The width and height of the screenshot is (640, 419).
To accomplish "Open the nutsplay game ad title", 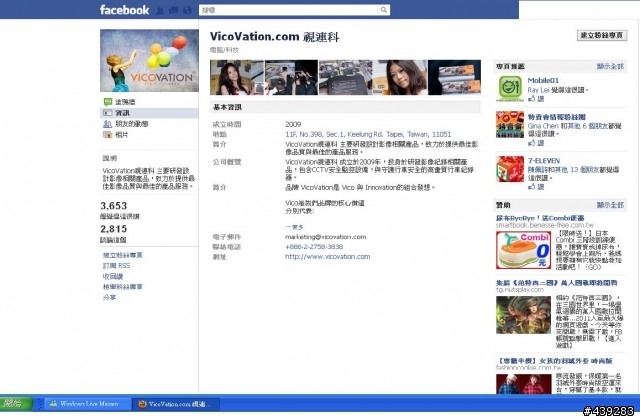I will tap(557, 283).
